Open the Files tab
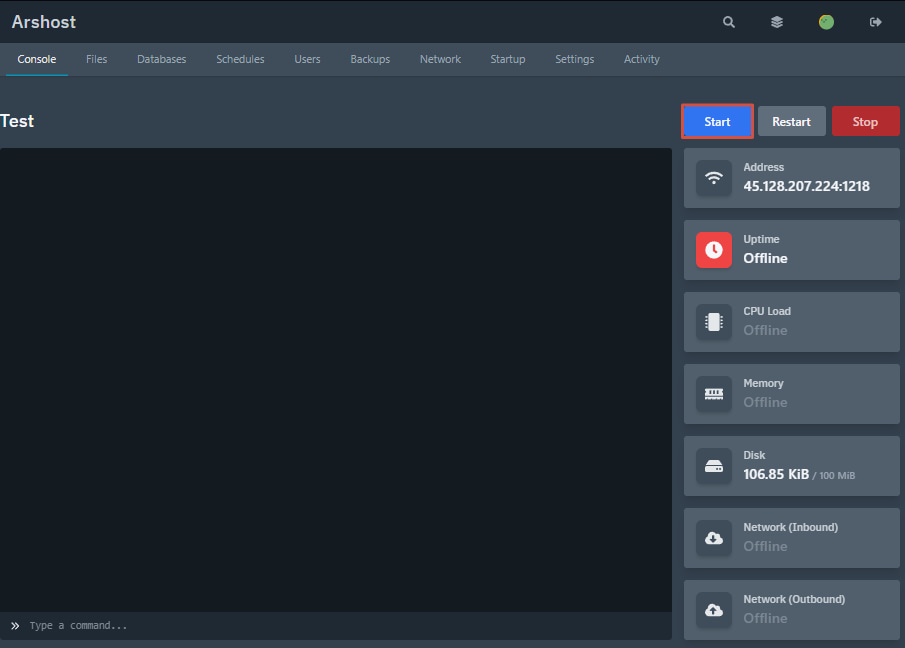The height and width of the screenshot is (648, 905). click(x=96, y=59)
